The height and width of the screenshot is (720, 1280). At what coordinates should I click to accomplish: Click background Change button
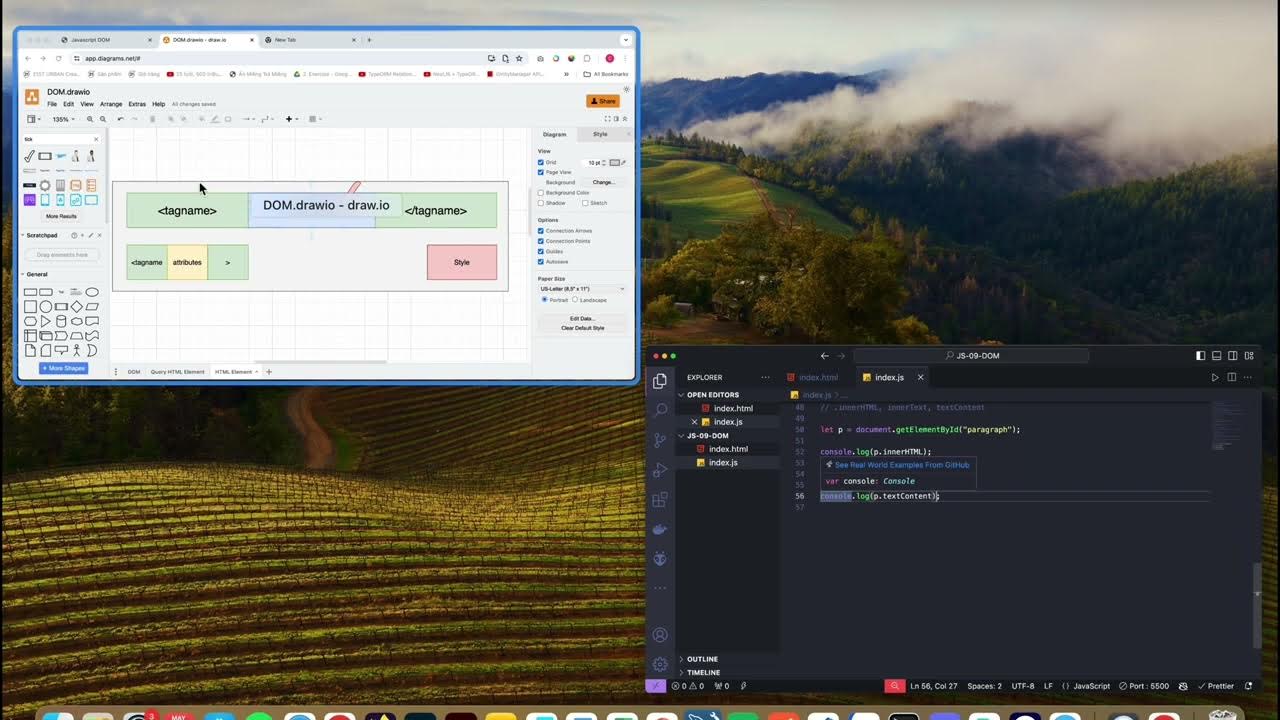click(x=603, y=182)
